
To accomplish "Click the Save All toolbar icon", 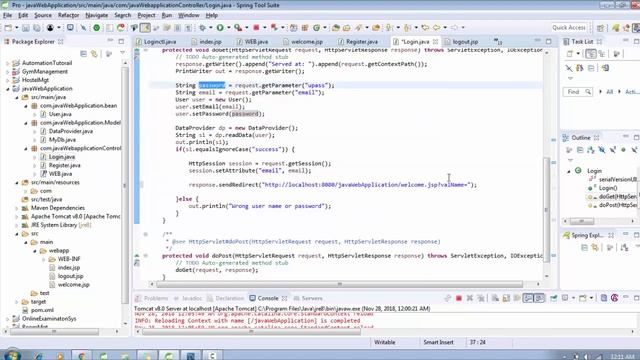I will point(37,28).
